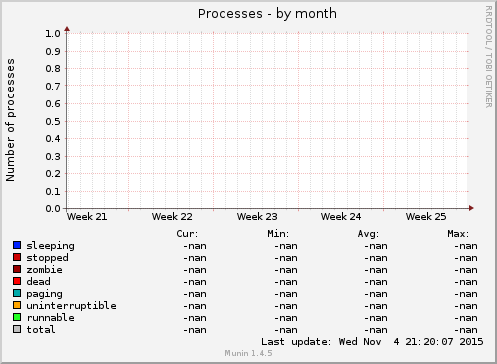This screenshot has width=497, height=364.
Task: Click the total row Max '-nan' value
Action: [x=466, y=330]
